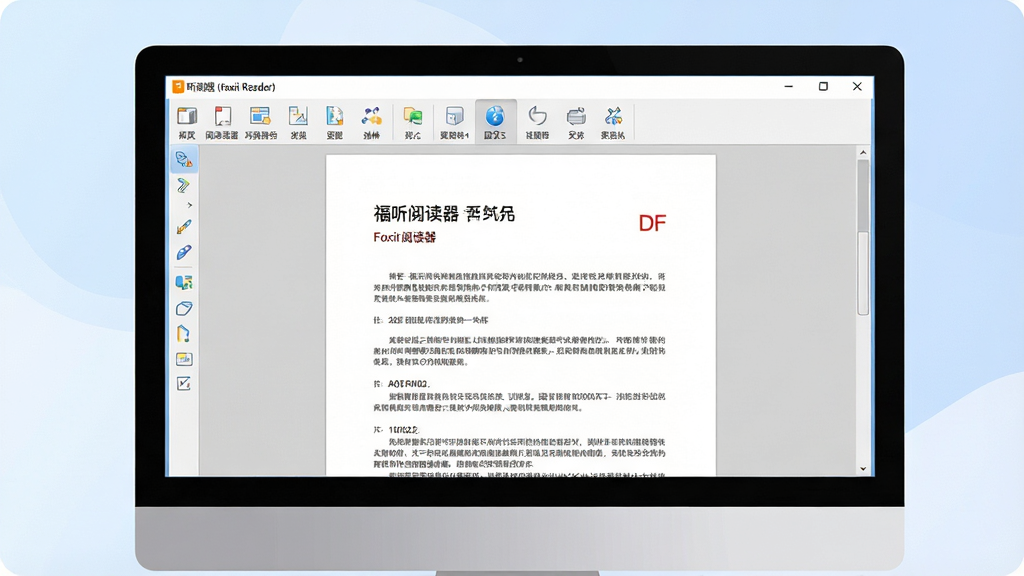Click the scrollbar down arrow
The image size is (1024, 576).
pos(863,468)
